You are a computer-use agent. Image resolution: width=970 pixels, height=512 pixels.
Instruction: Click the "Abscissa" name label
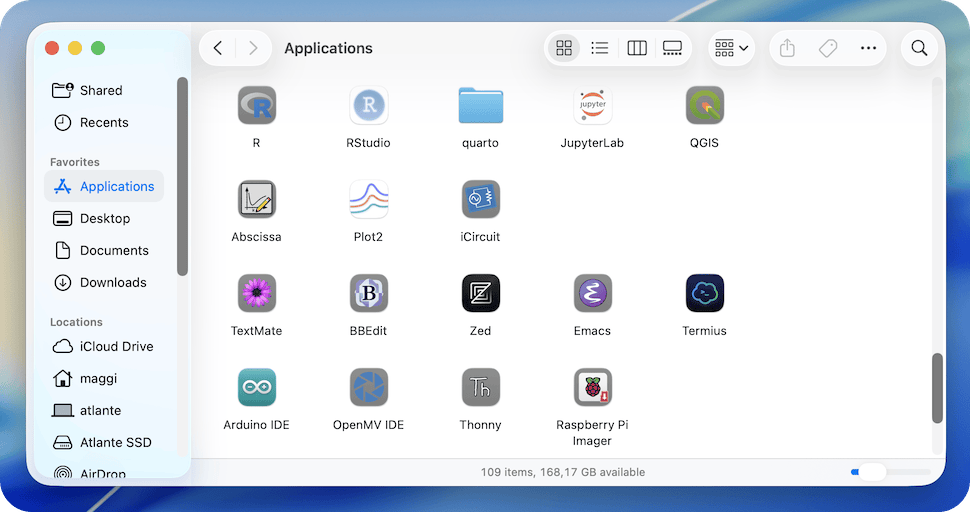pyautogui.click(x=256, y=237)
